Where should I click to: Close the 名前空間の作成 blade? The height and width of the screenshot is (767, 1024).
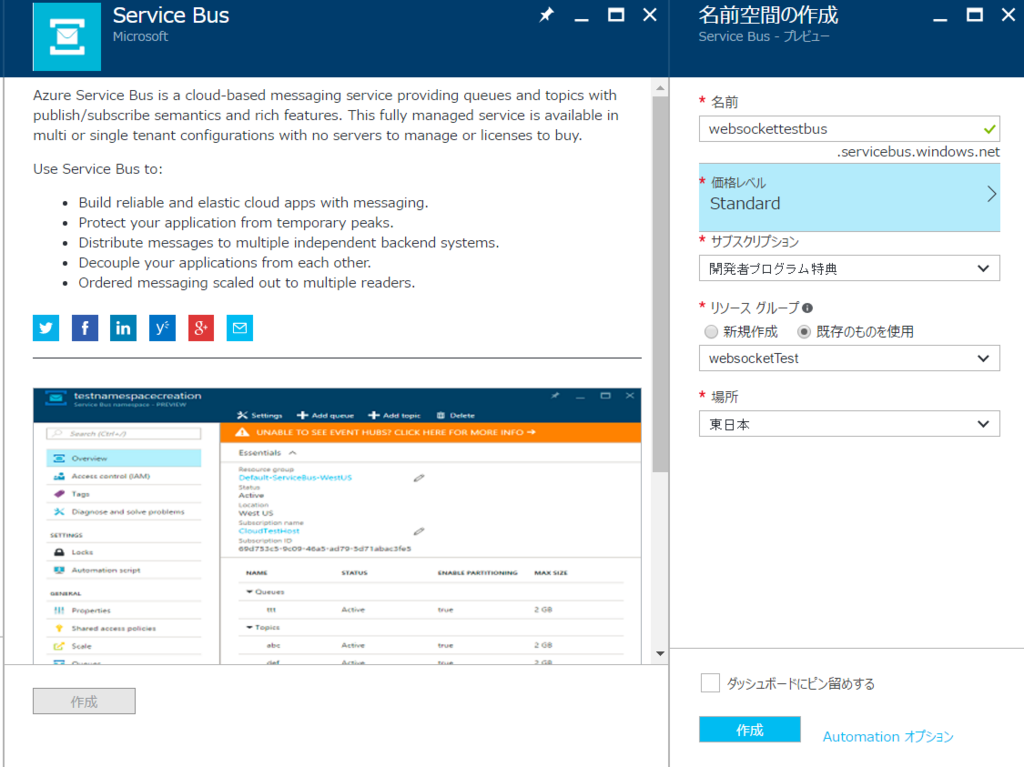pyautogui.click(x=1008, y=14)
